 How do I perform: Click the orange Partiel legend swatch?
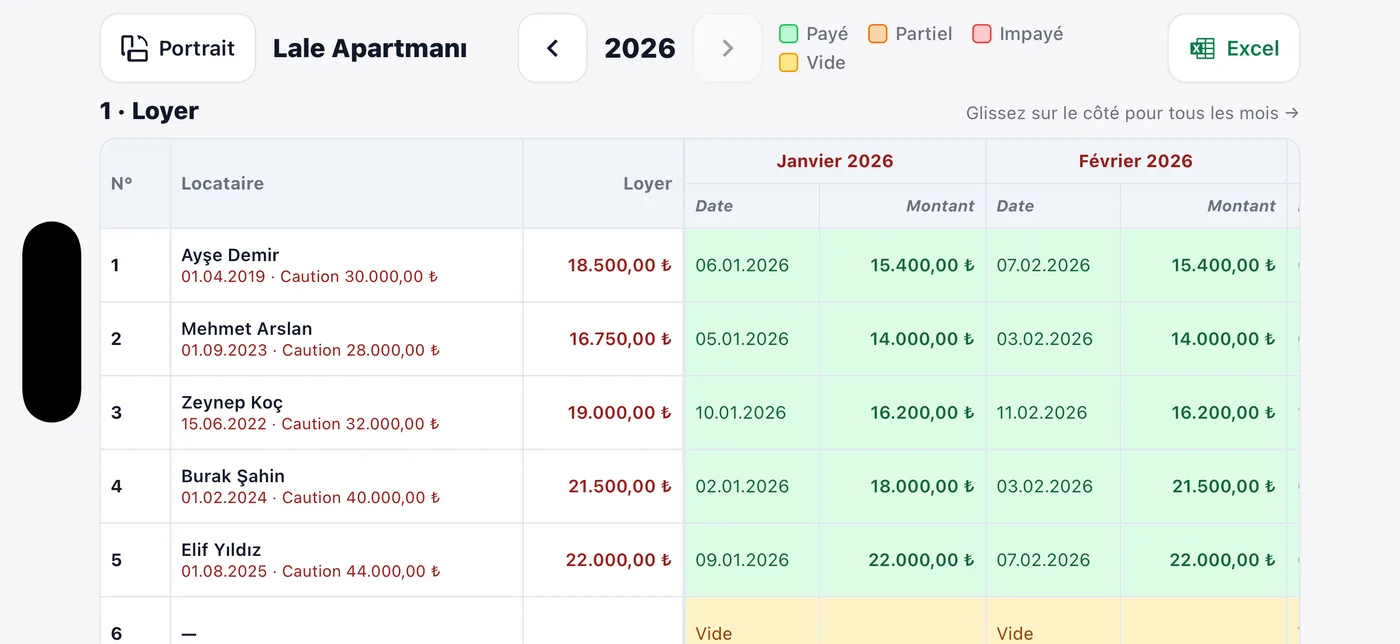pos(878,34)
